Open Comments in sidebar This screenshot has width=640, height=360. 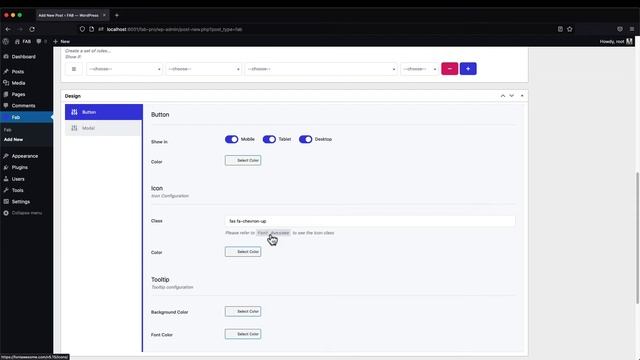(x=23, y=106)
